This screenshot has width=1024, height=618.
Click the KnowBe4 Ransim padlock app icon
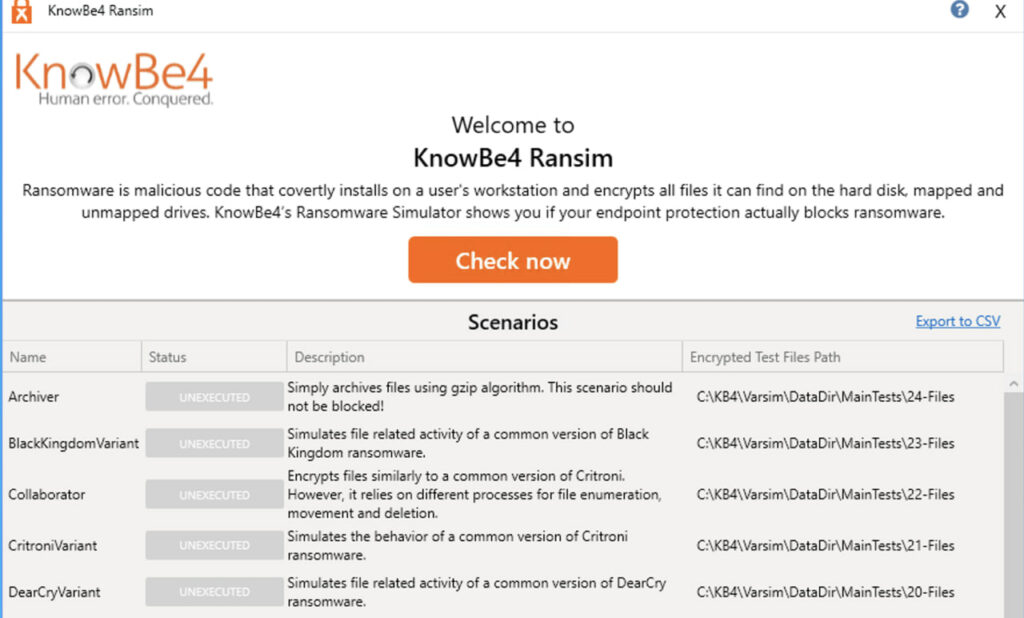pyautogui.click(x=22, y=11)
